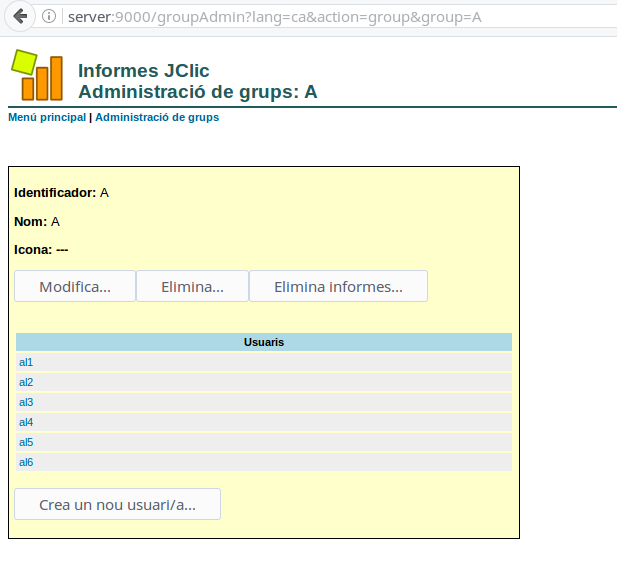Click the Elimina informes... button
Screen dimensions: 617x582
[338, 286]
